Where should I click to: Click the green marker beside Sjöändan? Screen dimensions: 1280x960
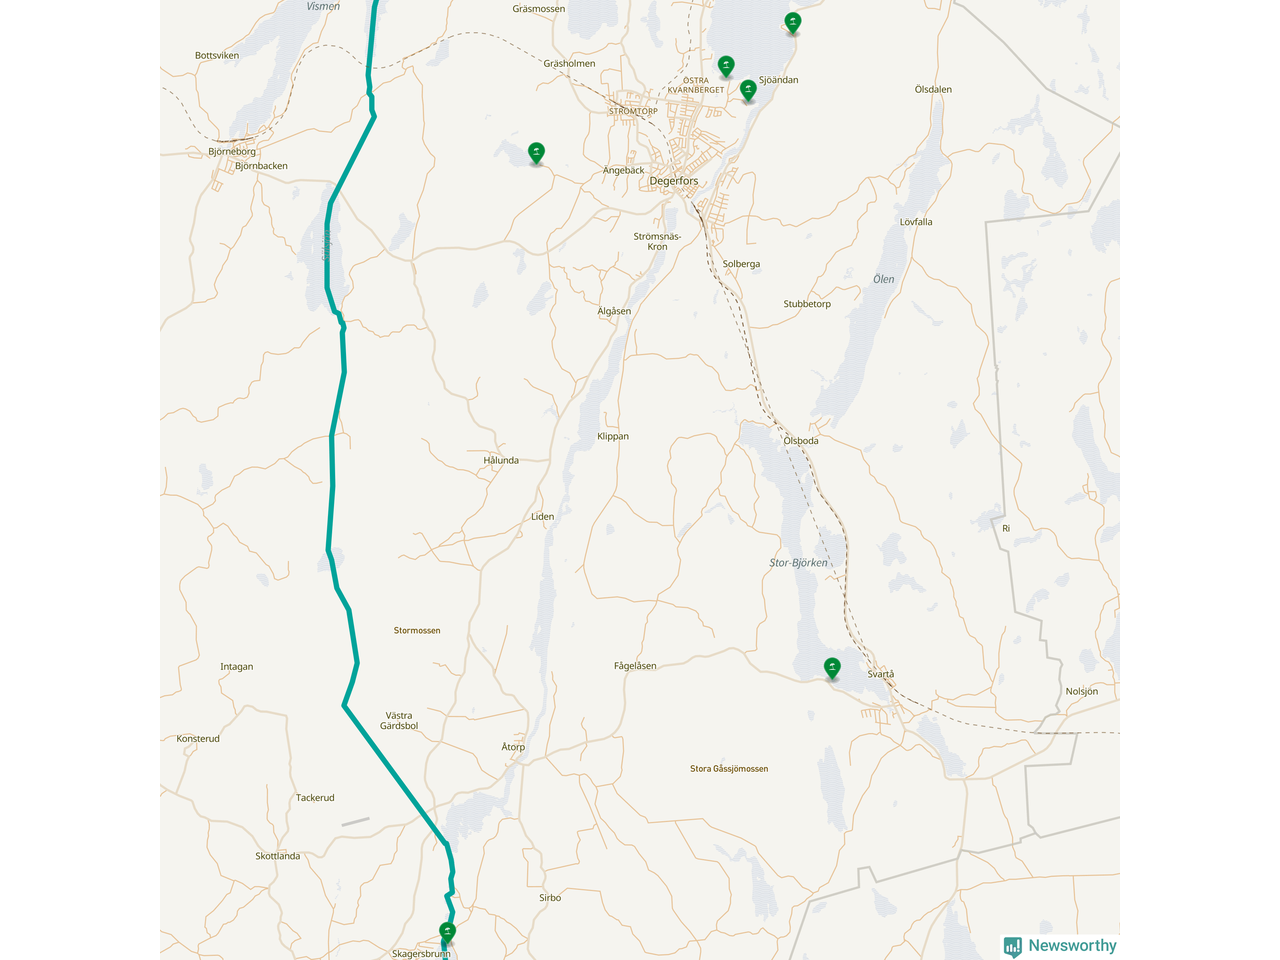tap(748, 91)
